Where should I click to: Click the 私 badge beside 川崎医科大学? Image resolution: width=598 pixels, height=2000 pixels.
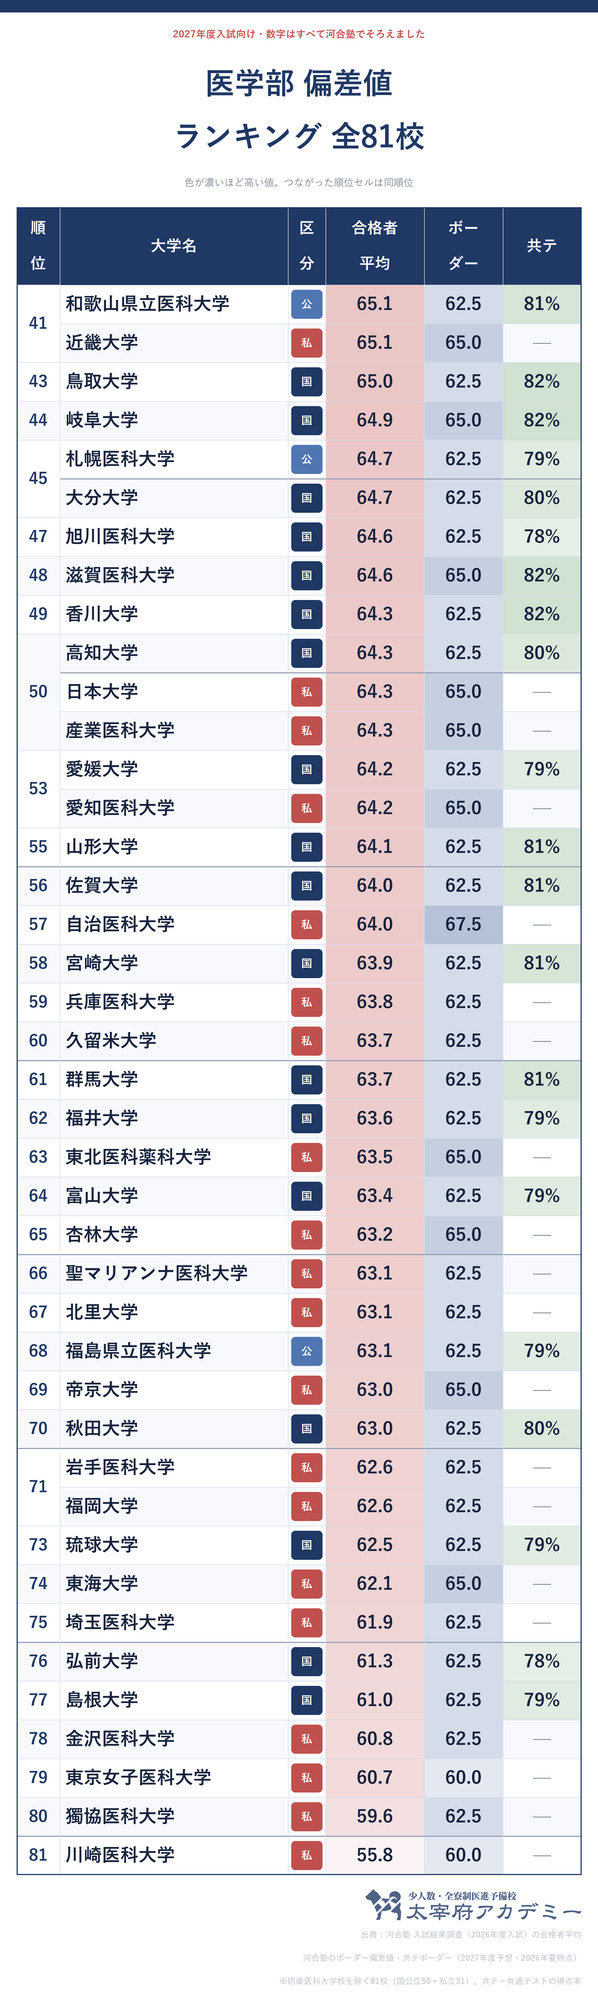[307, 1855]
